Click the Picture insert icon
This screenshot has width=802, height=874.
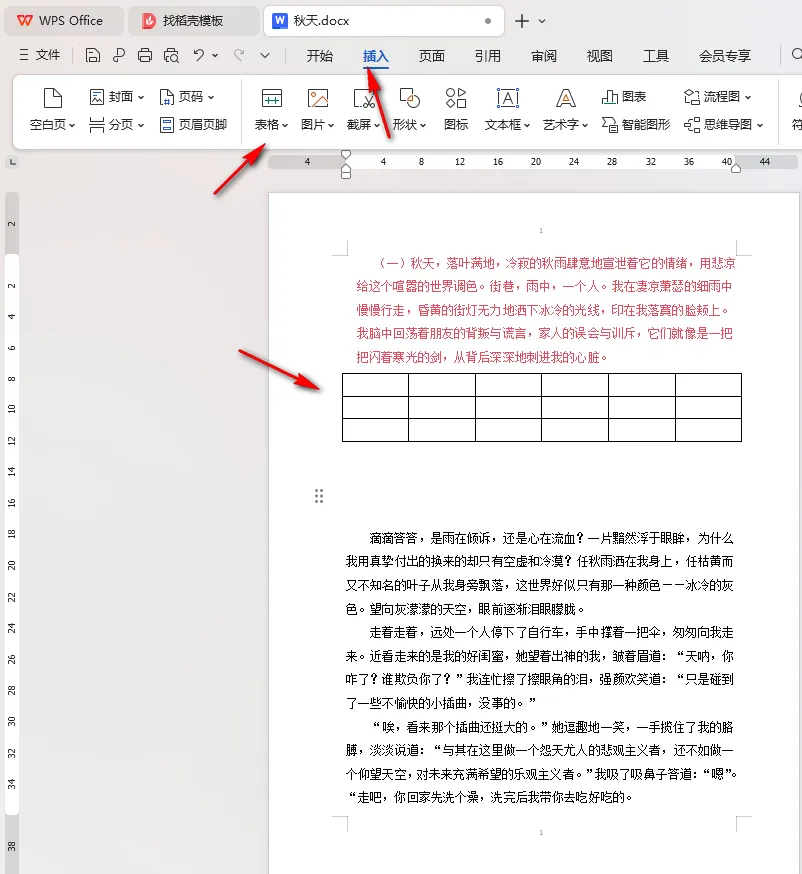318,98
